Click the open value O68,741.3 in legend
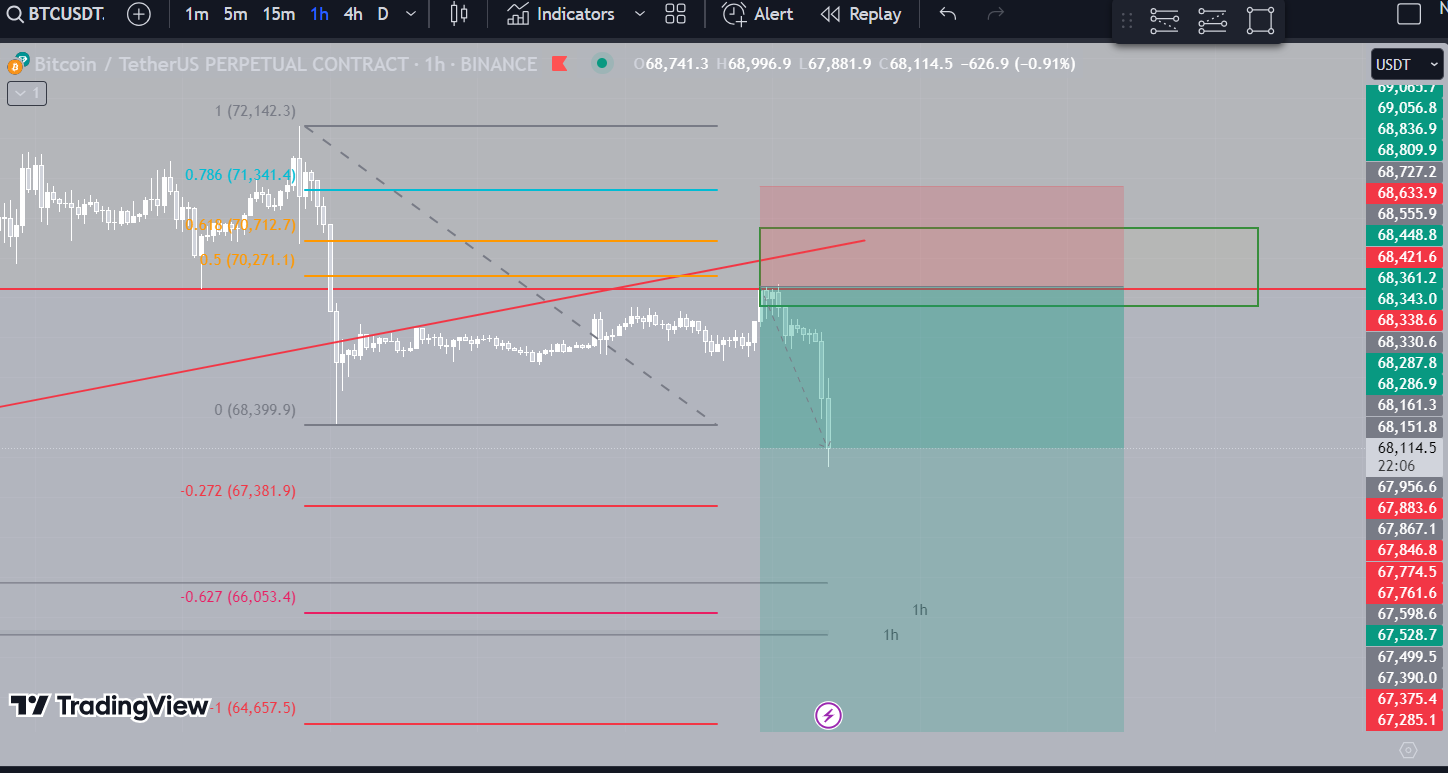1448x773 pixels. pyautogui.click(x=671, y=64)
